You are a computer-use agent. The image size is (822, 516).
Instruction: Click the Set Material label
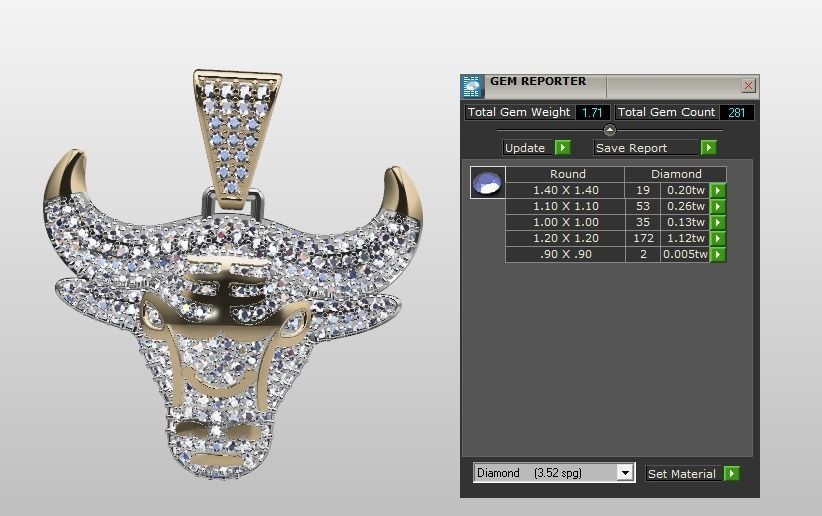click(684, 474)
